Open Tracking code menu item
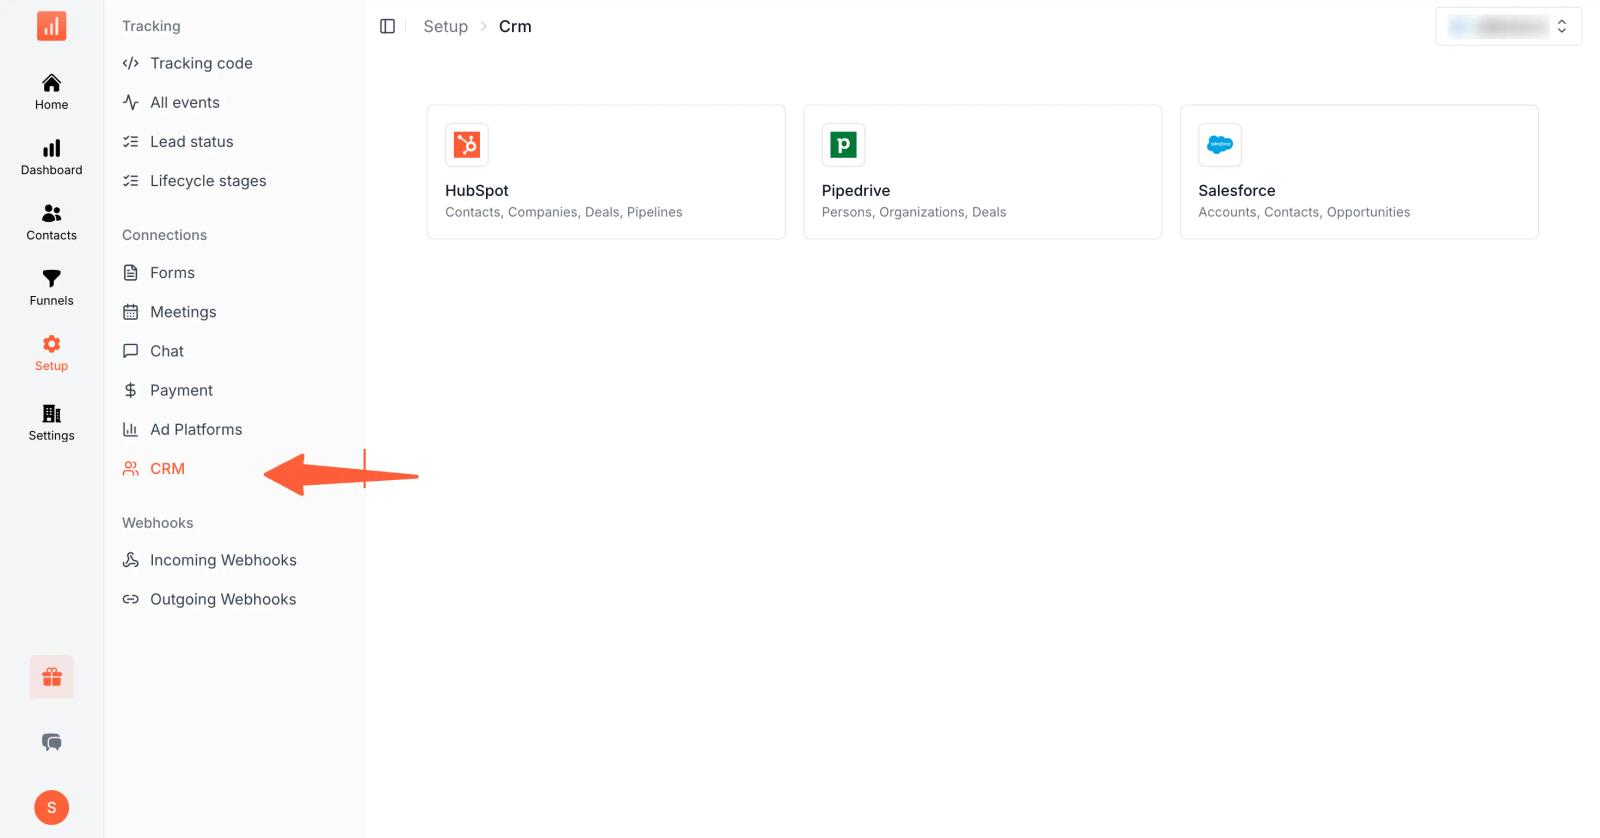 (x=201, y=63)
